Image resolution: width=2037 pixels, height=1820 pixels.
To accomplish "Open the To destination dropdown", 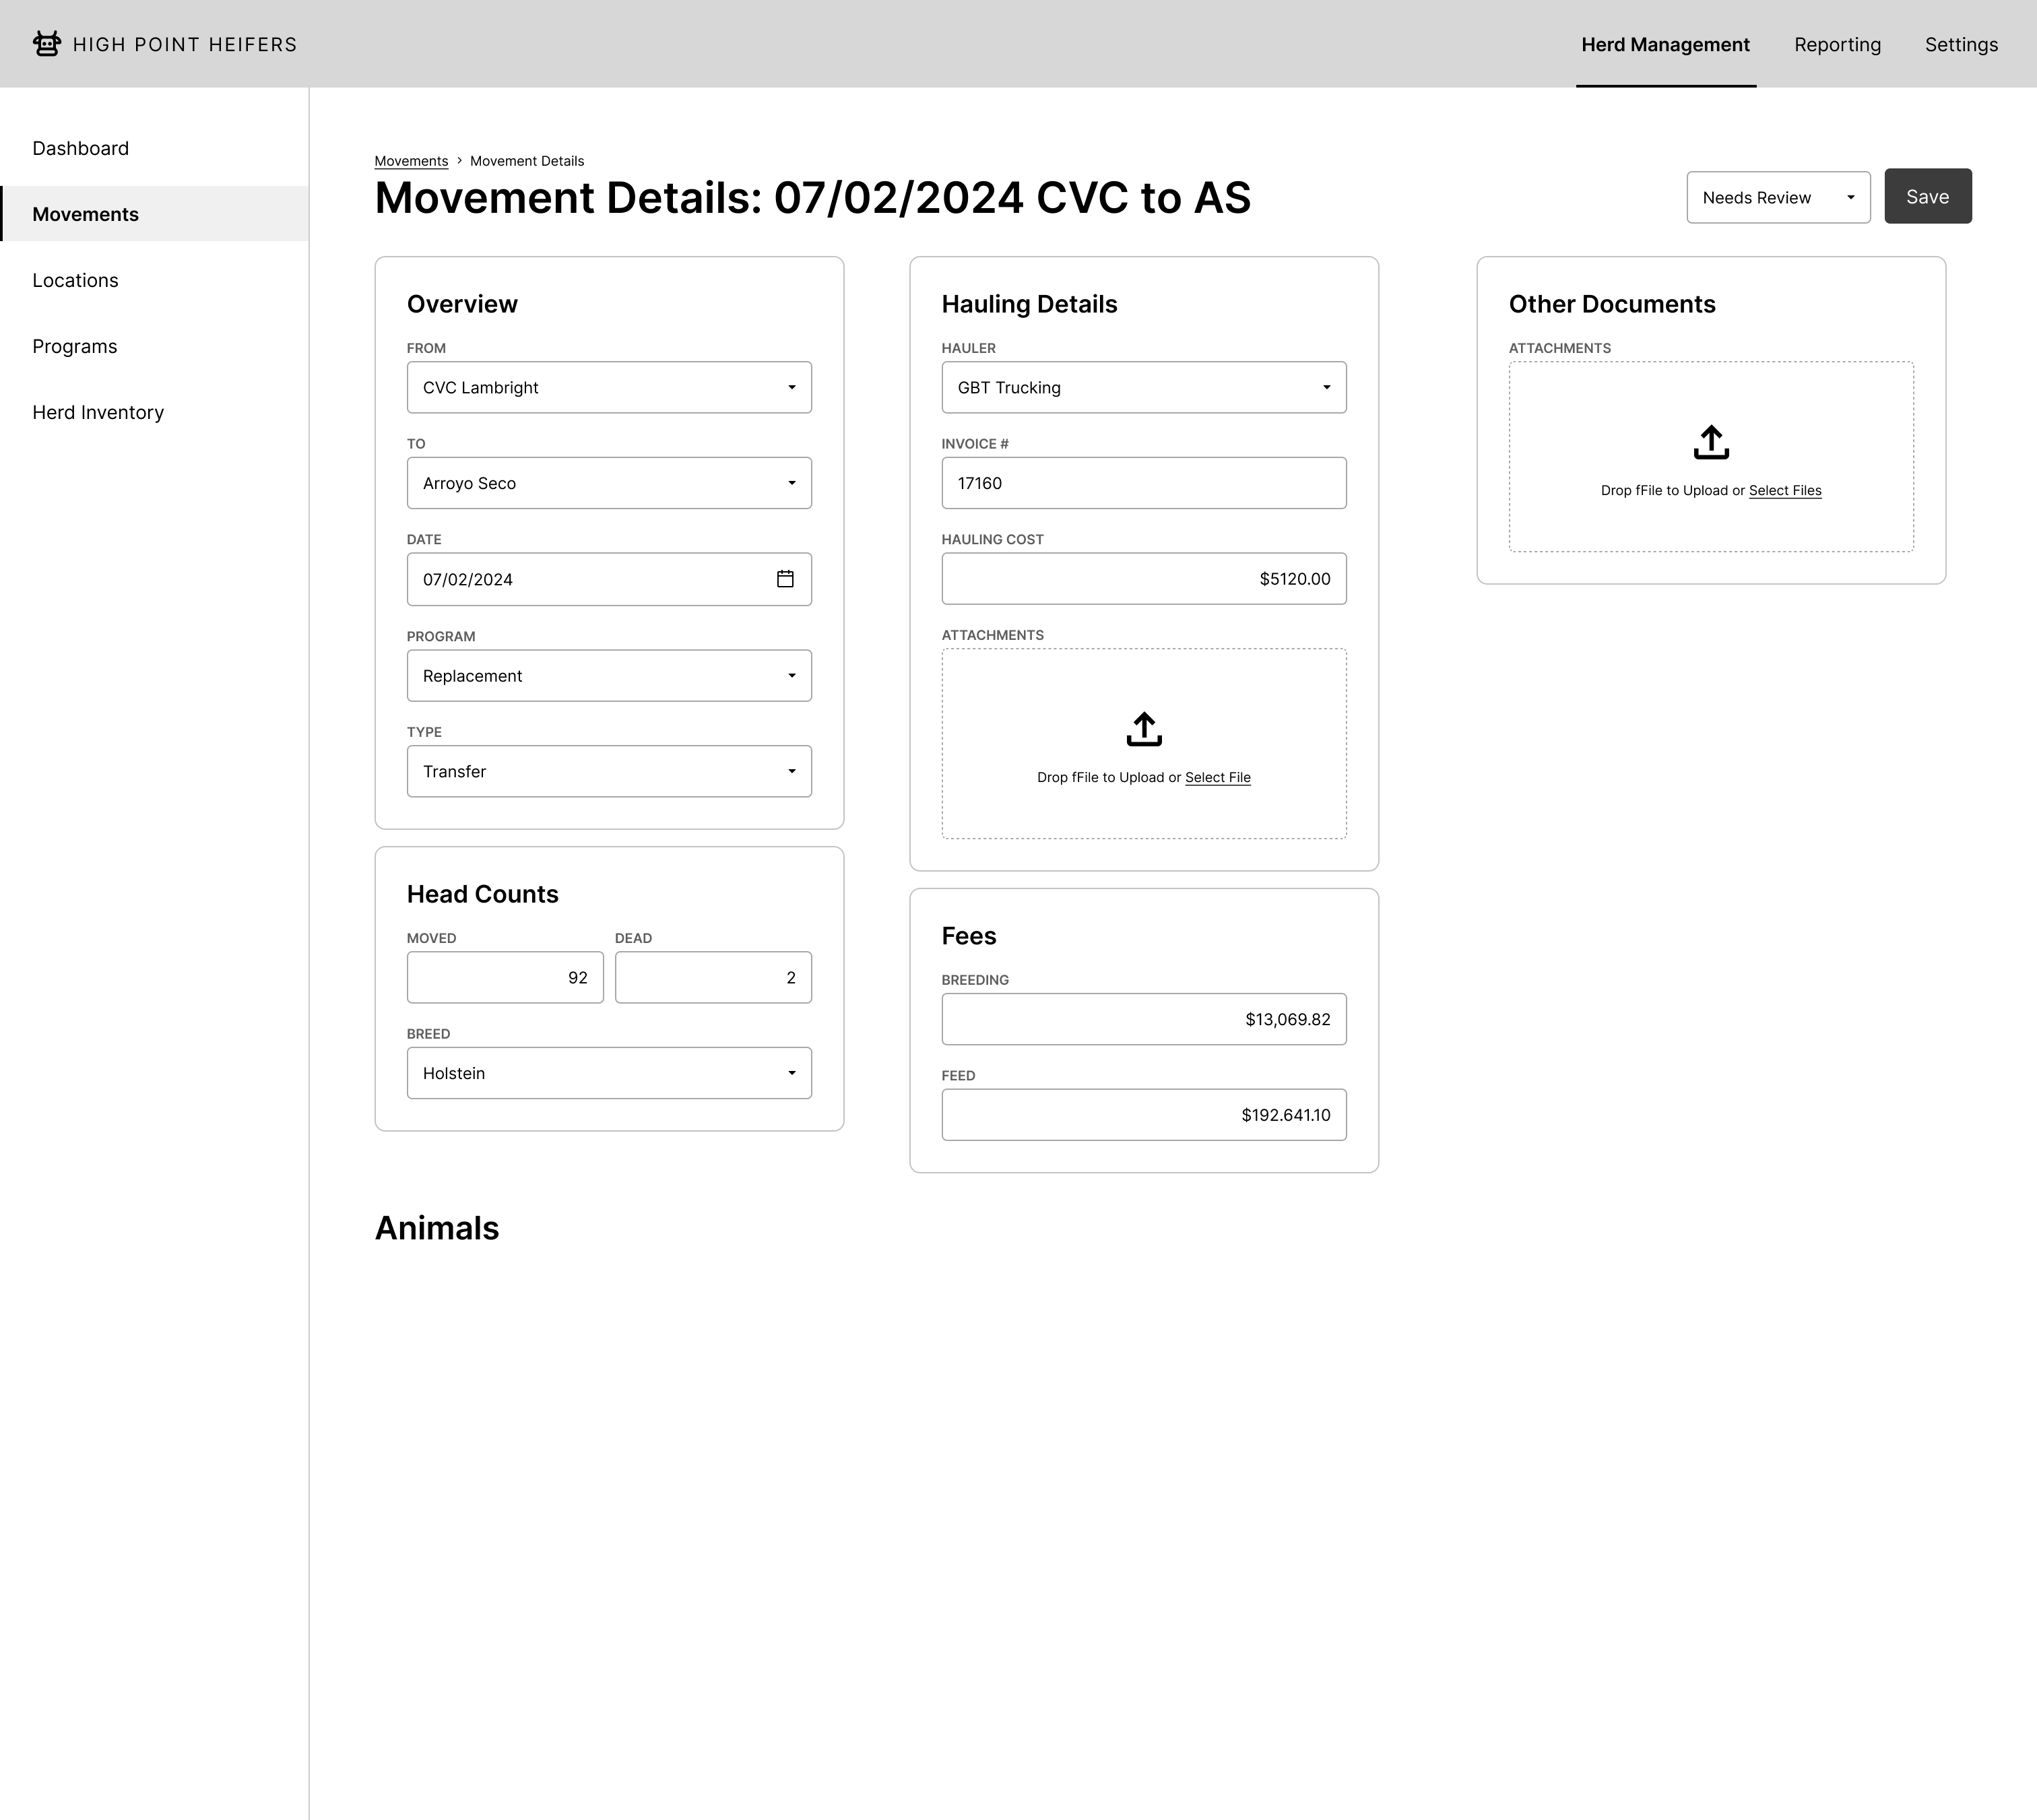I will pyautogui.click(x=609, y=483).
